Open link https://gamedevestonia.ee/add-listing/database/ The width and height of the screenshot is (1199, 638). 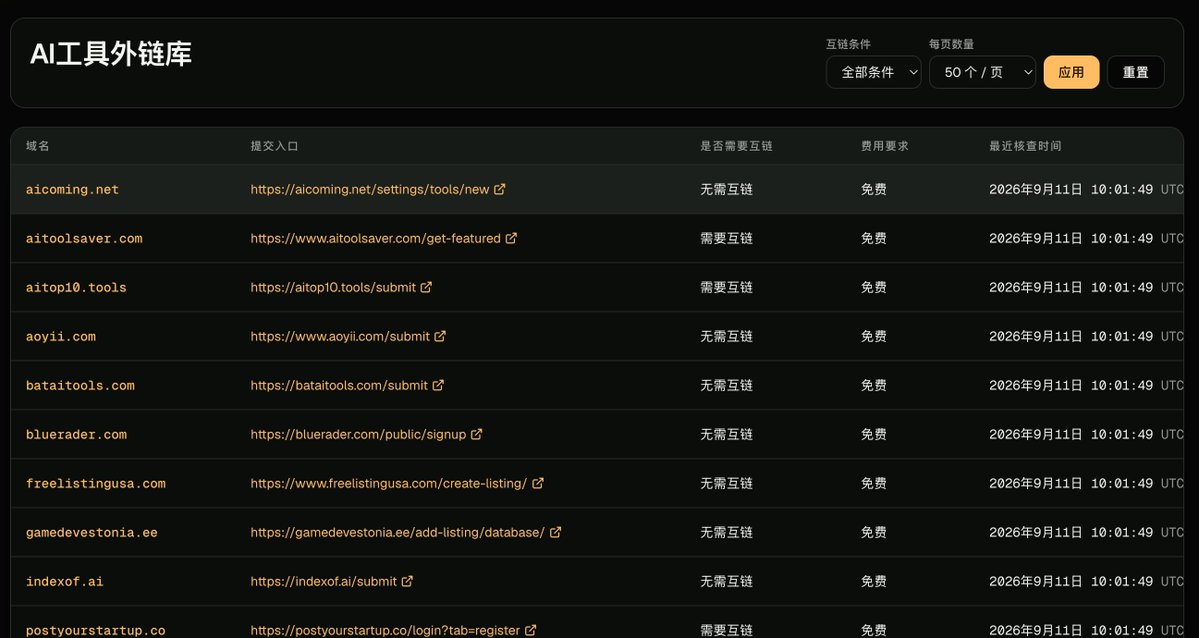click(398, 532)
